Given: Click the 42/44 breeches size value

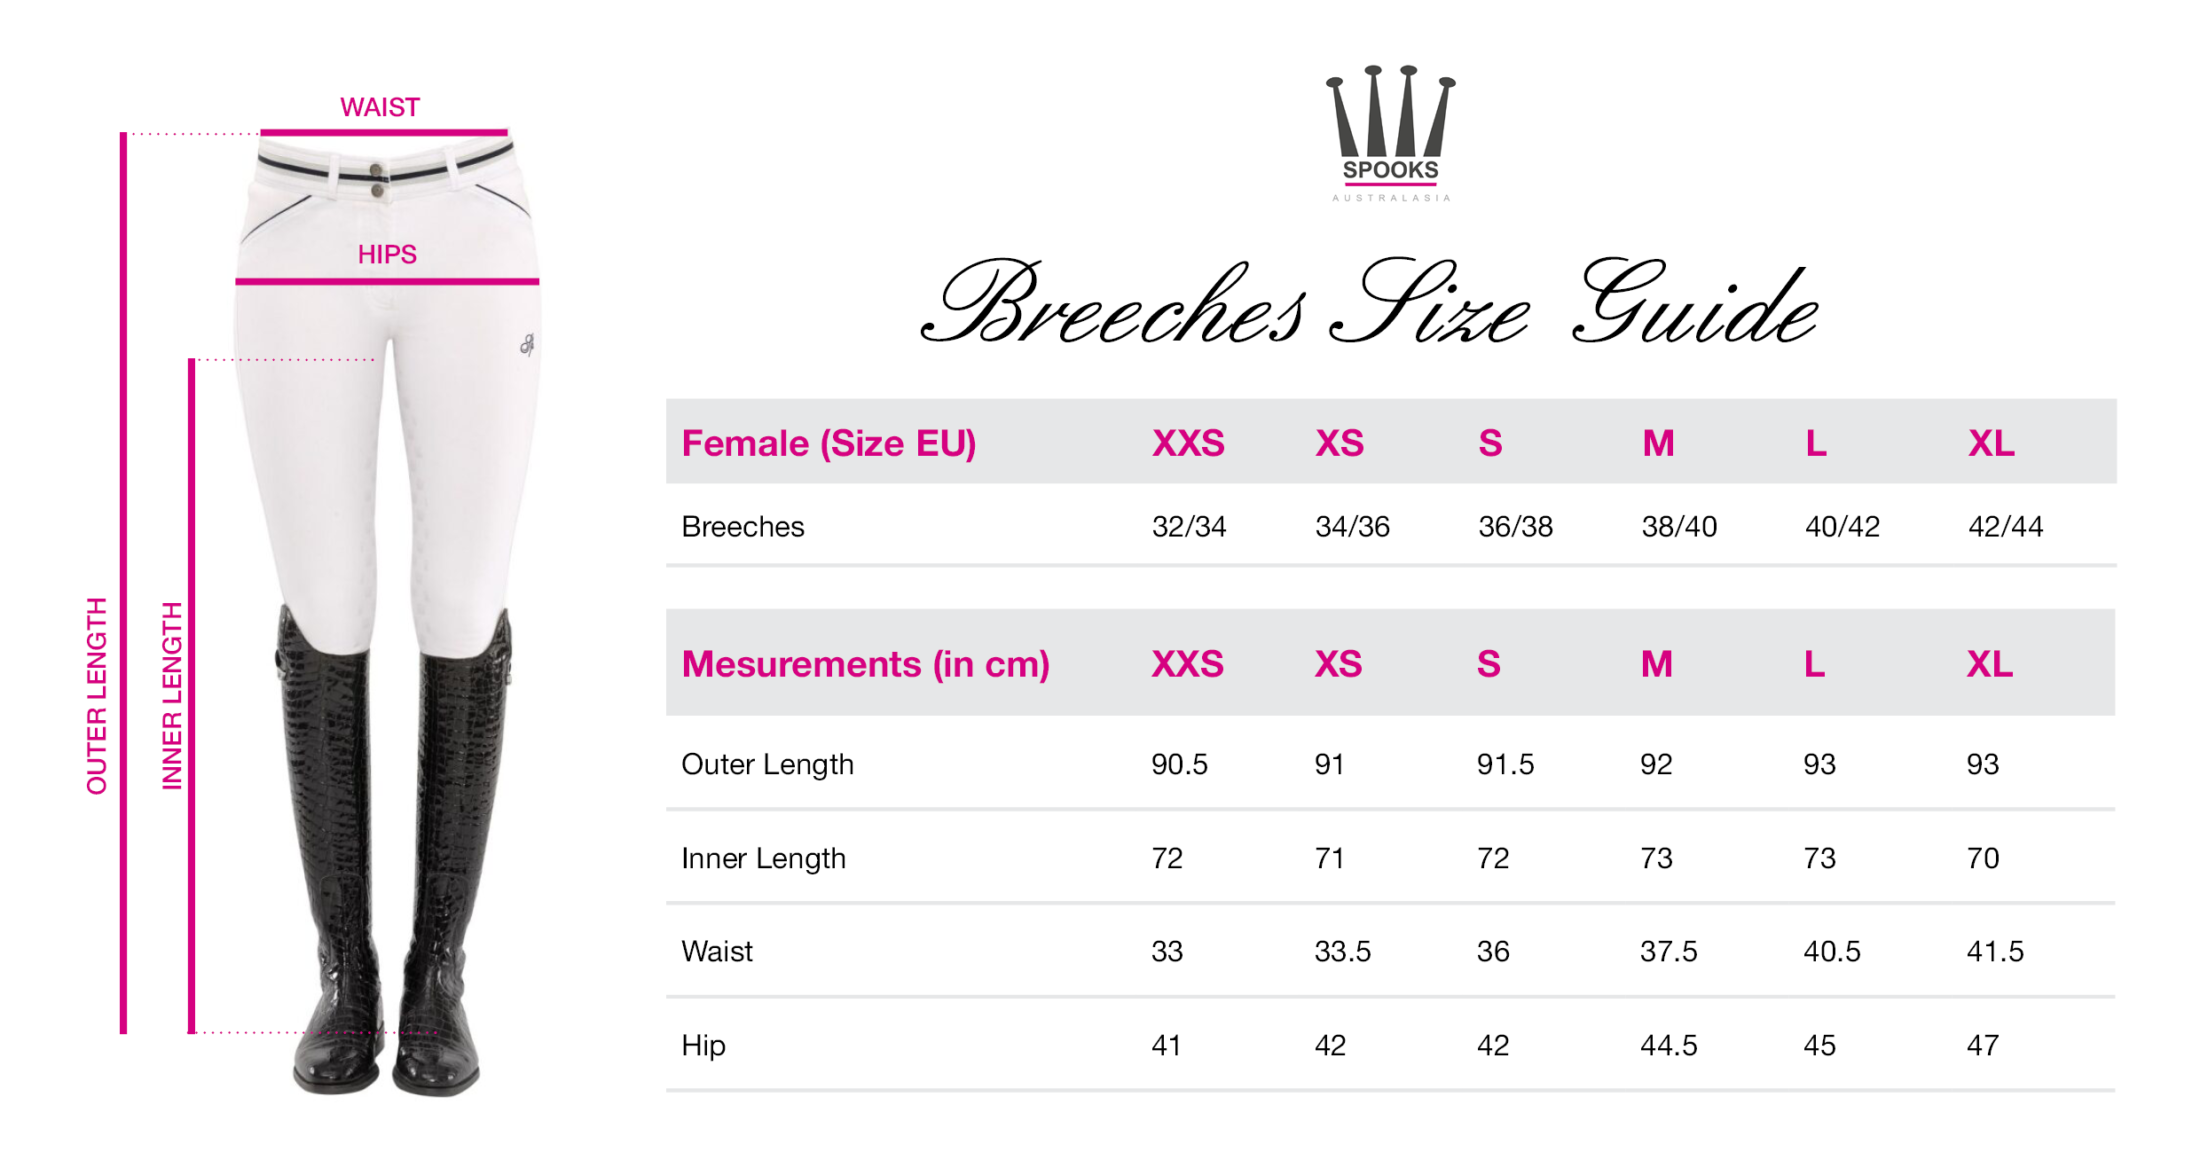Looking at the screenshot, I should point(2005,527).
